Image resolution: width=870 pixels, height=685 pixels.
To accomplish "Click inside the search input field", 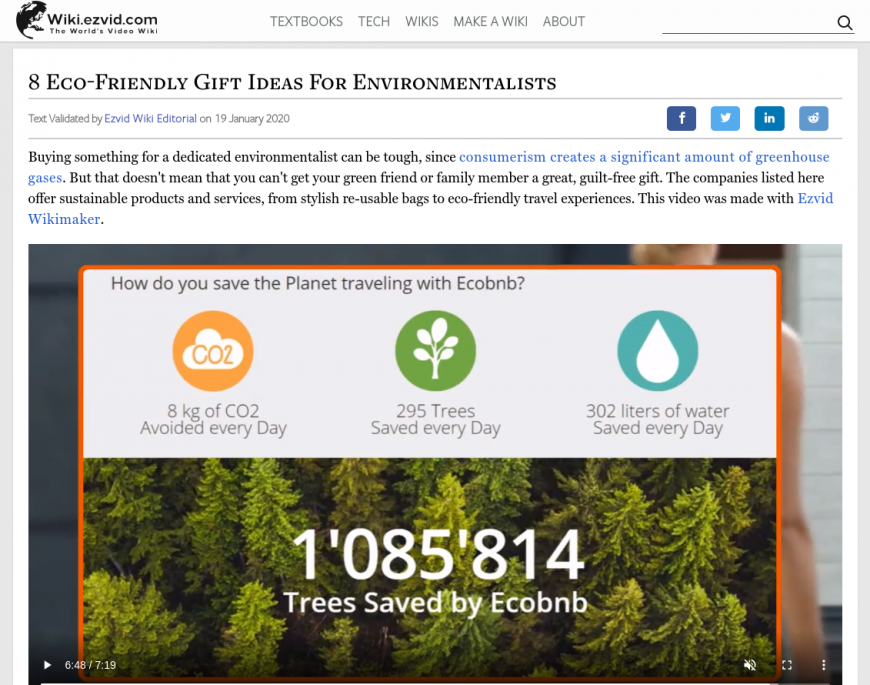I will click(x=748, y=23).
